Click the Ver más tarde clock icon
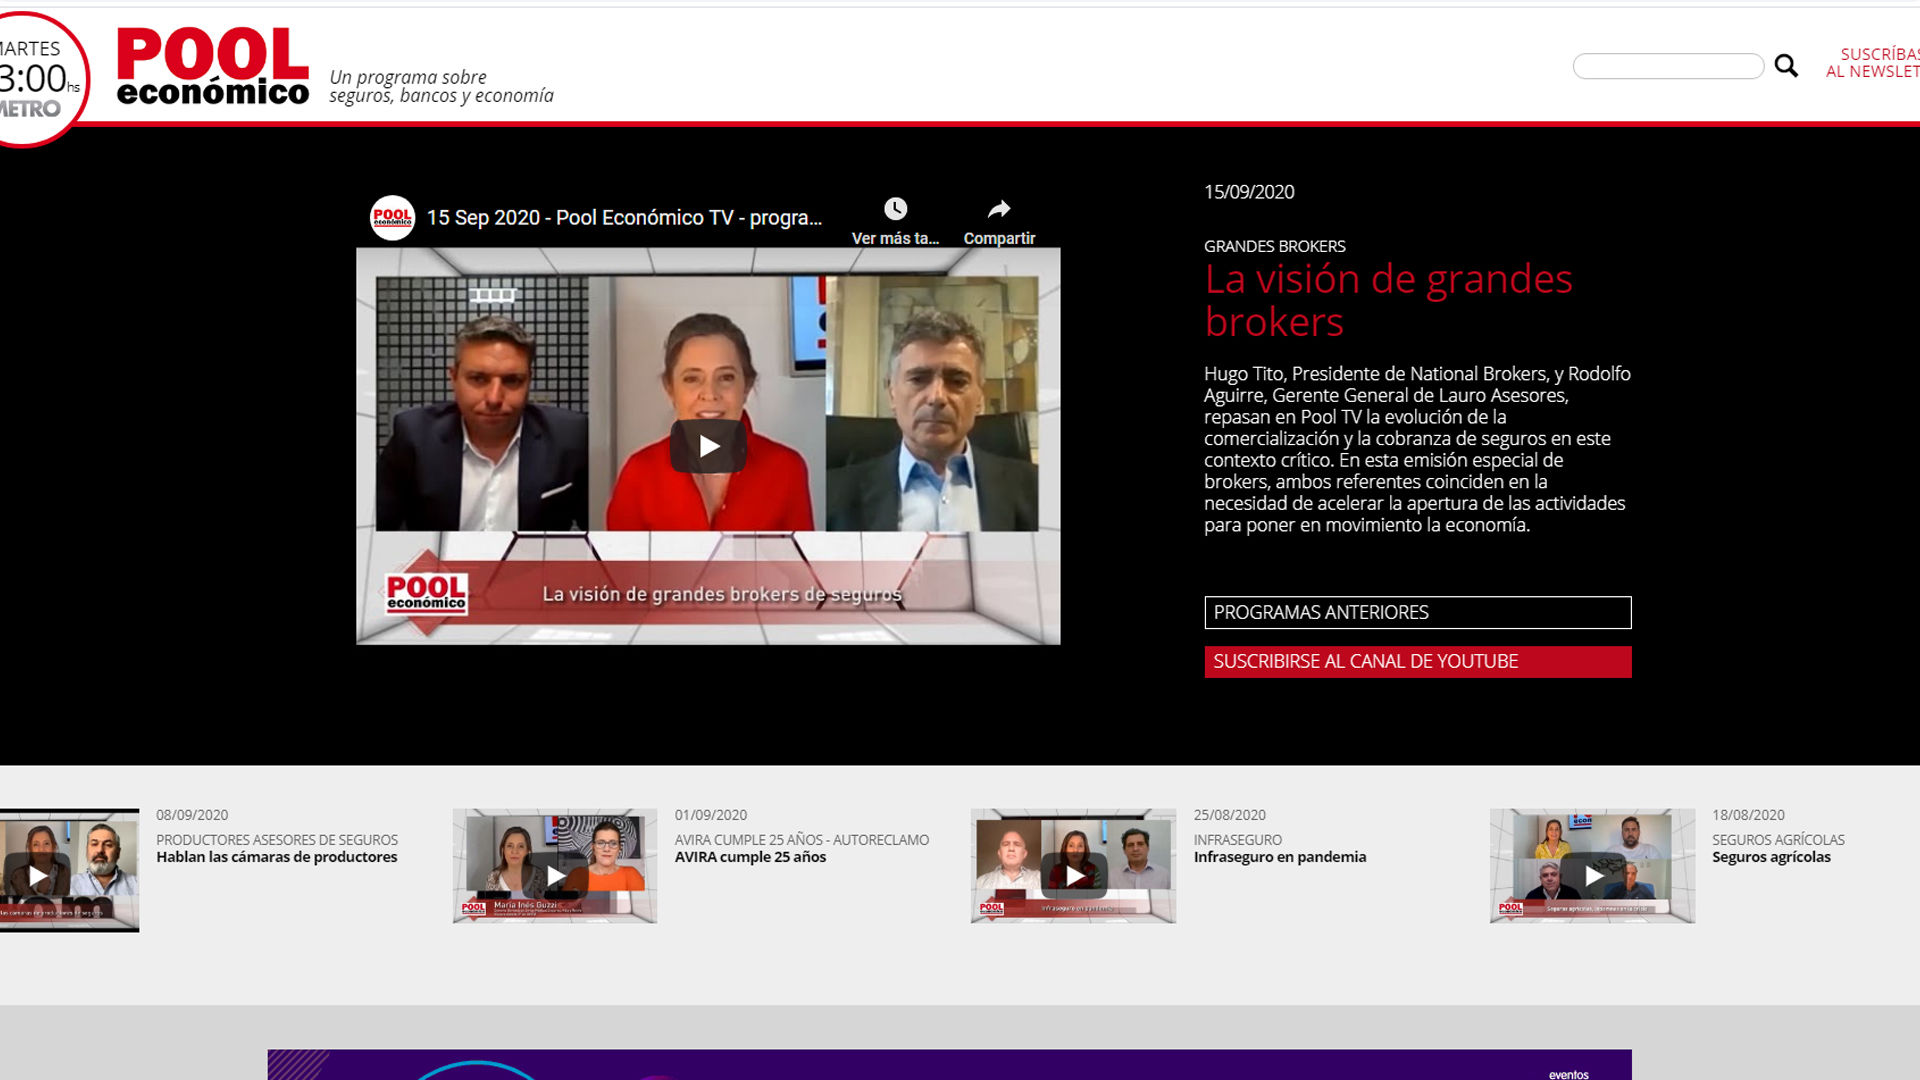The image size is (1920, 1080). tap(895, 209)
